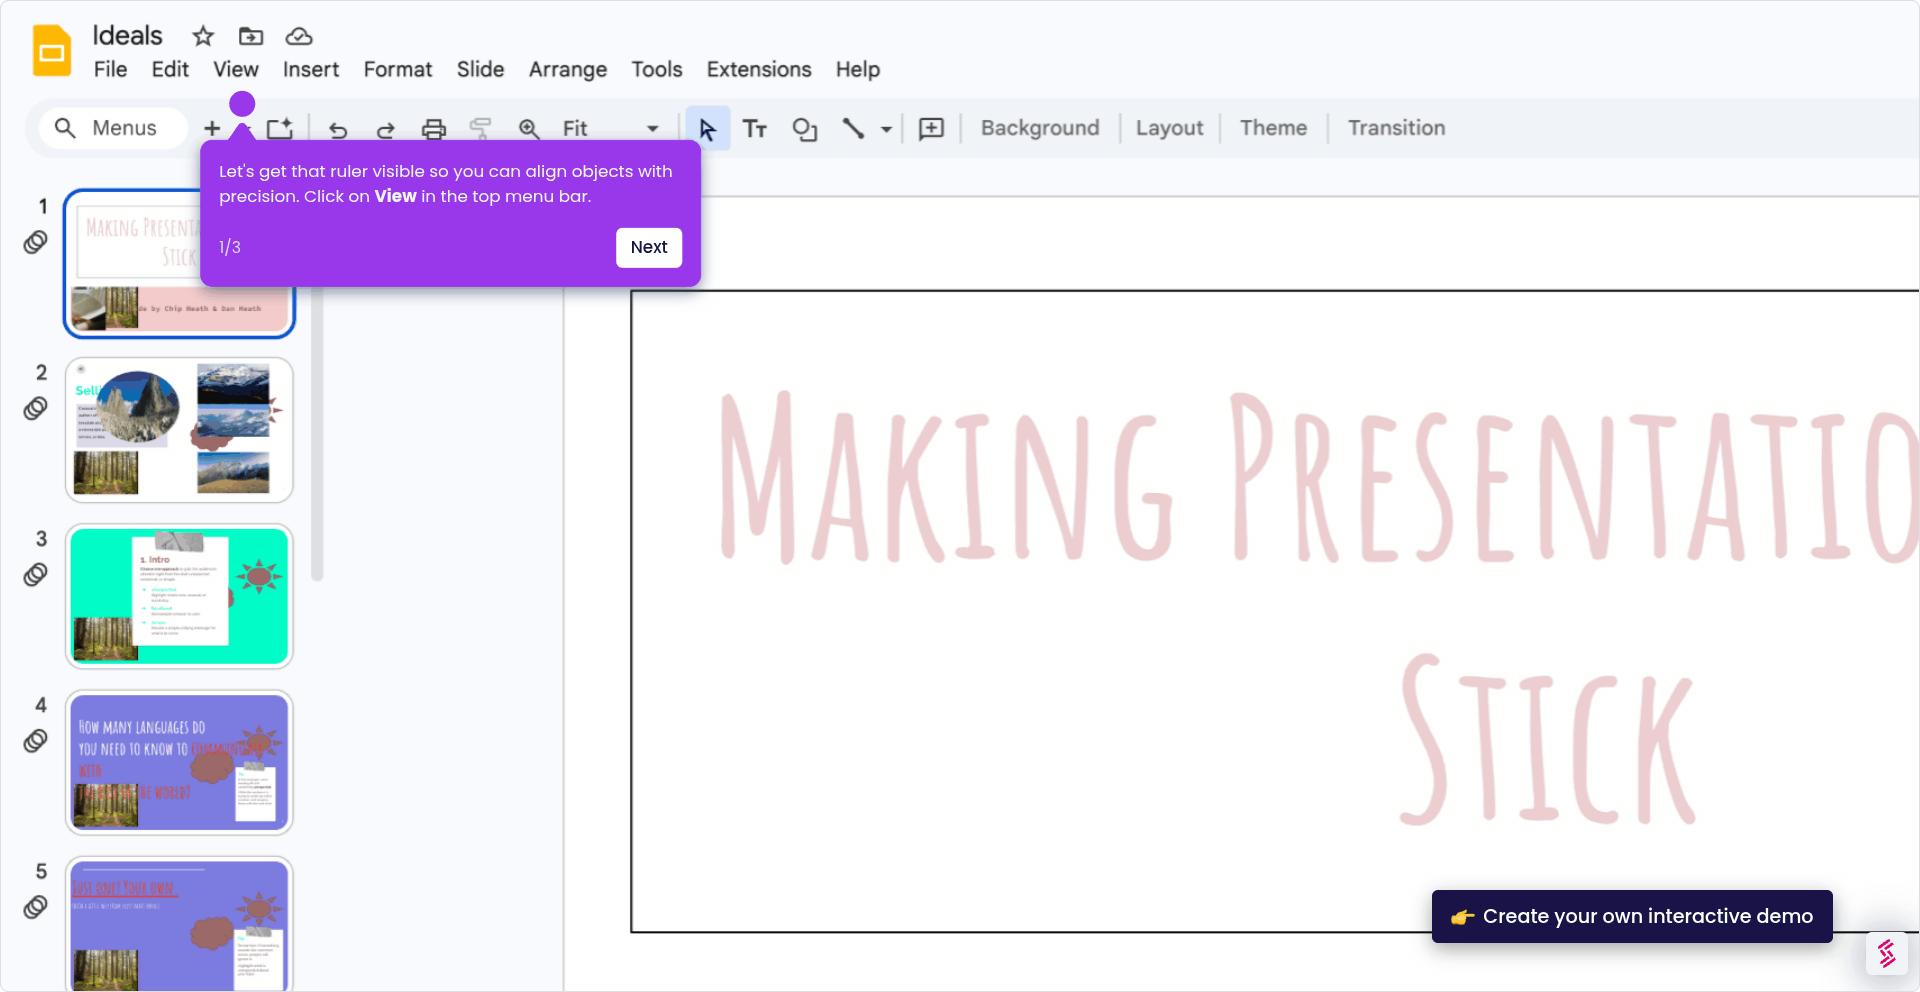Click Create your own interactive demo
The image size is (1920, 992).
click(x=1632, y=916)
